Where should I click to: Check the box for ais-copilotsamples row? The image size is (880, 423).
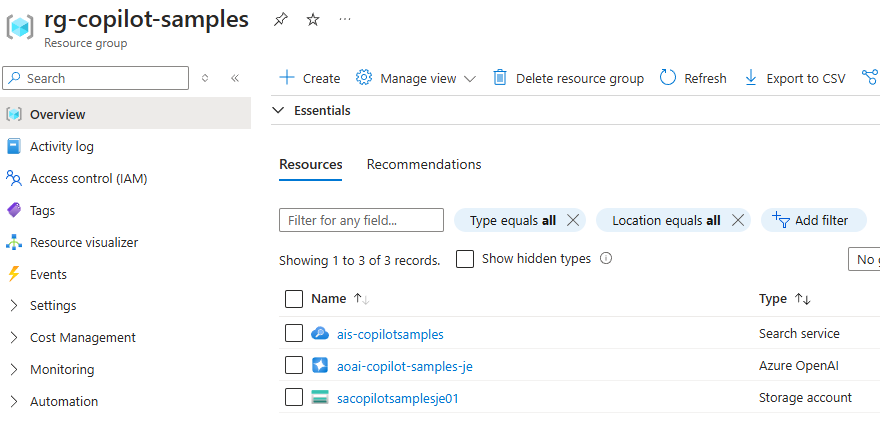tap(294, 334)
